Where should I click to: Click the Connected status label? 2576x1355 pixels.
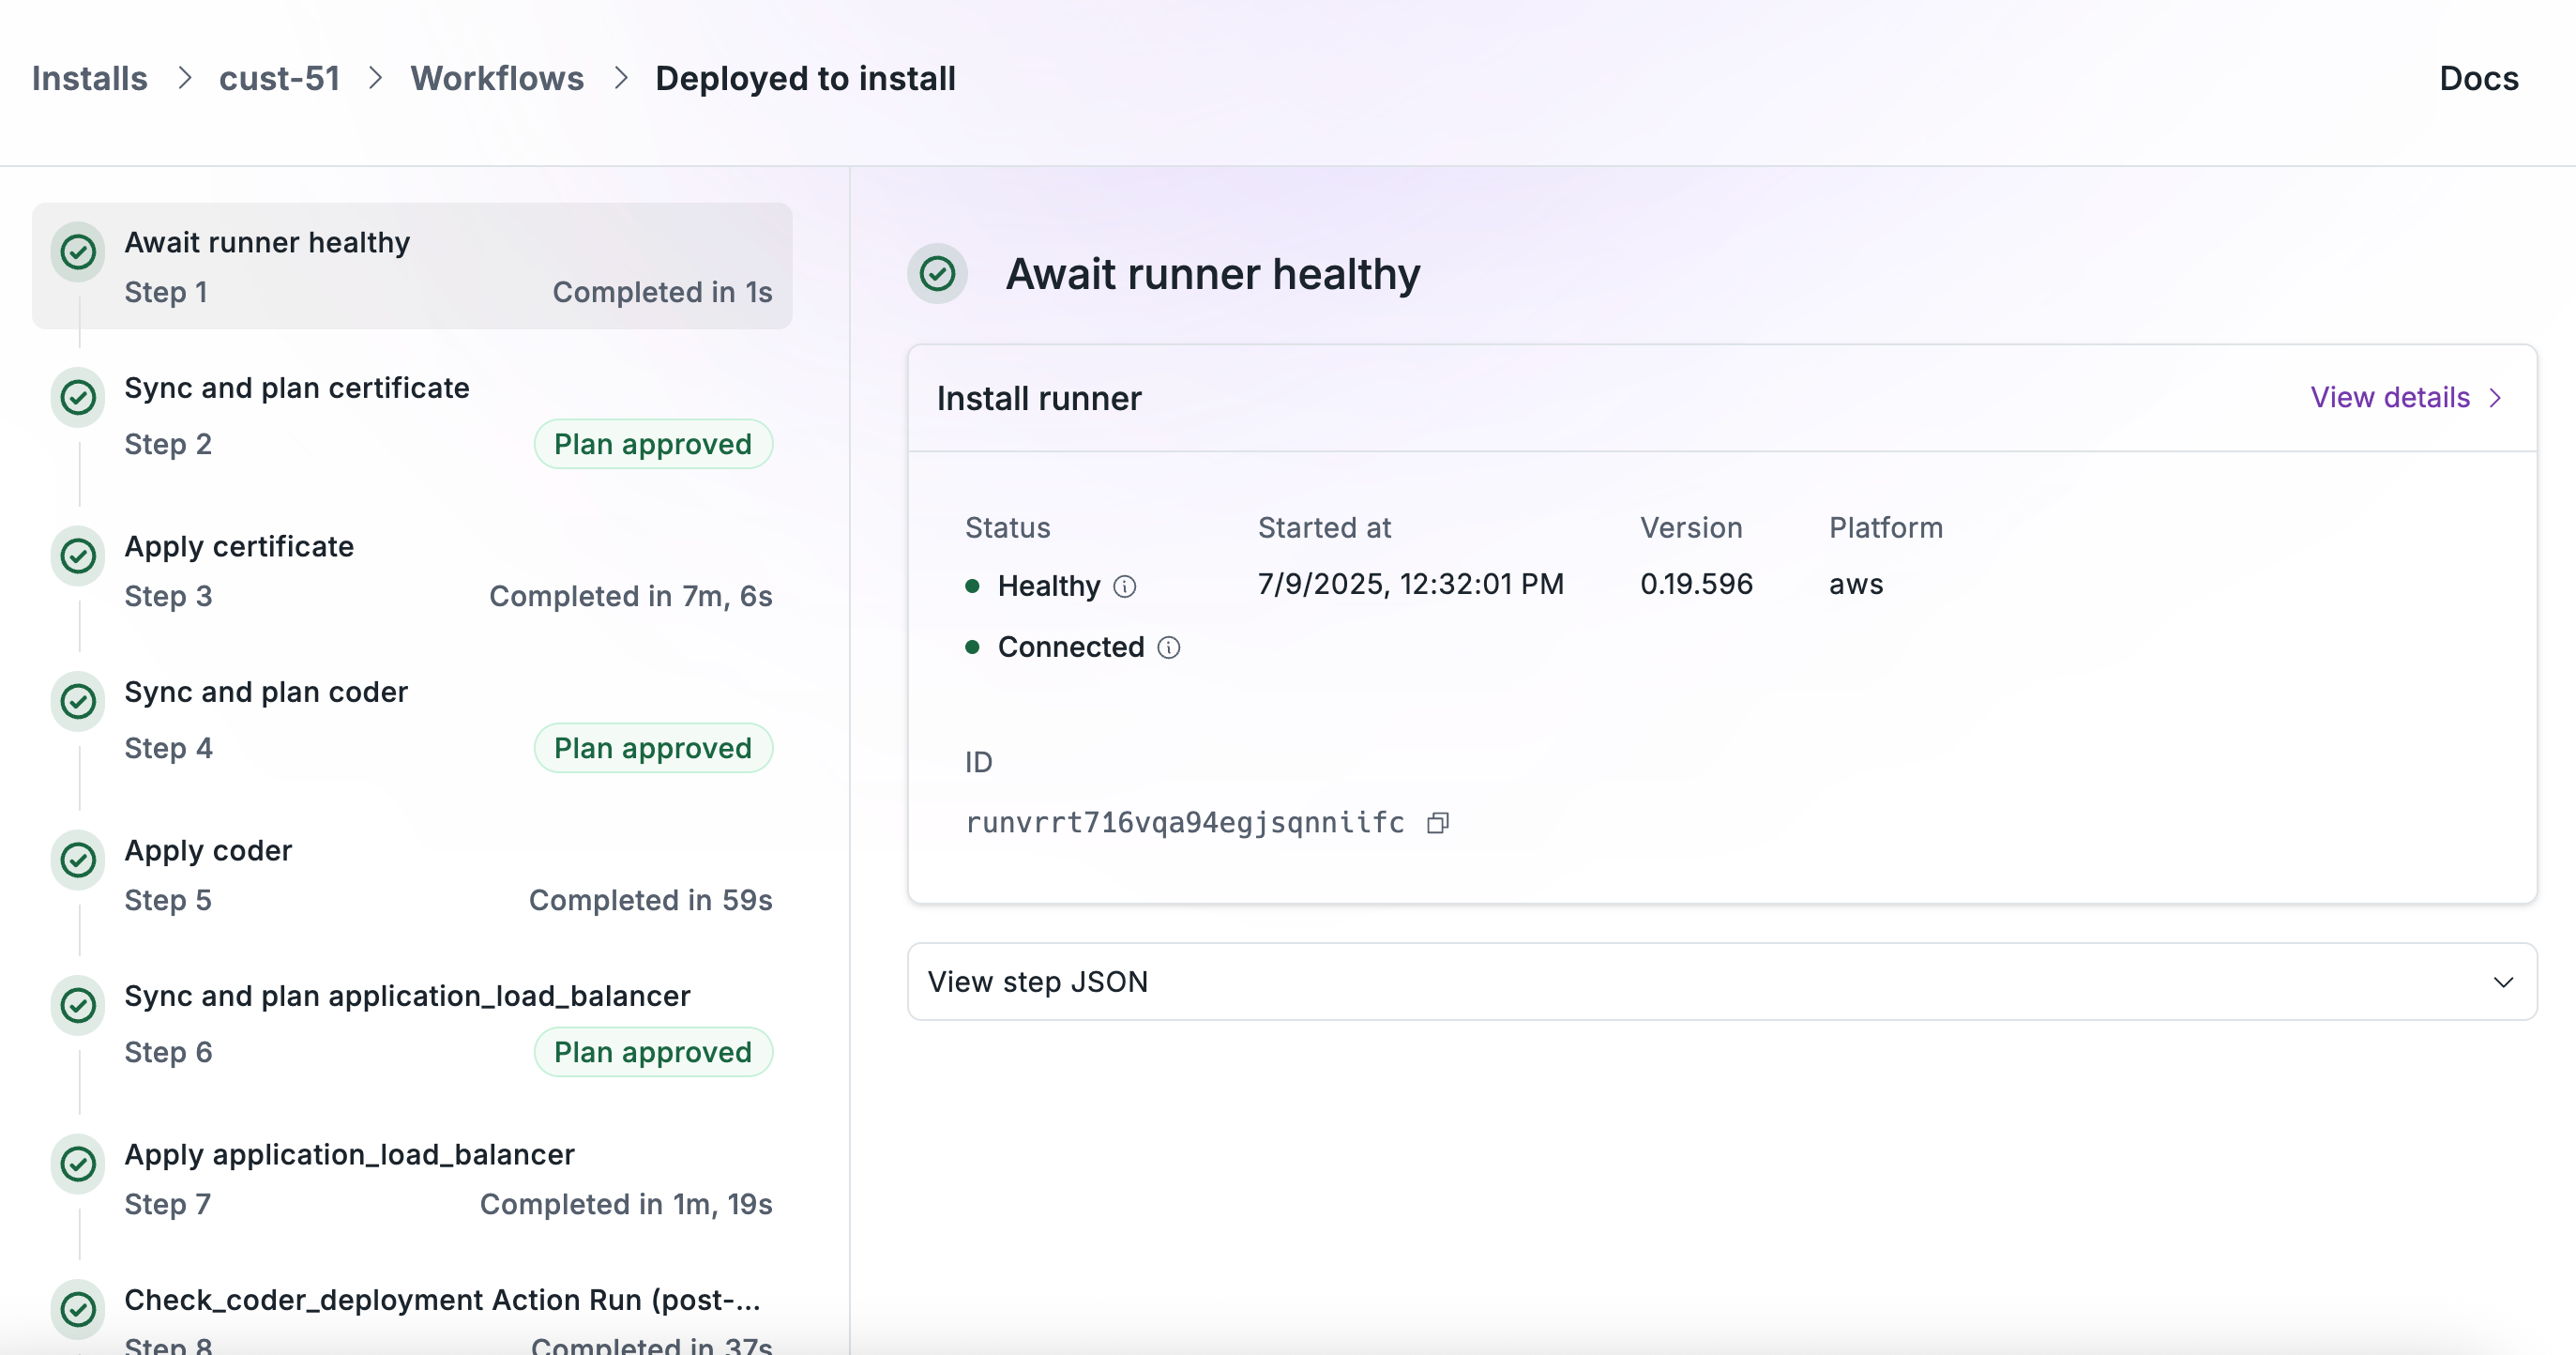(1071, 648)
